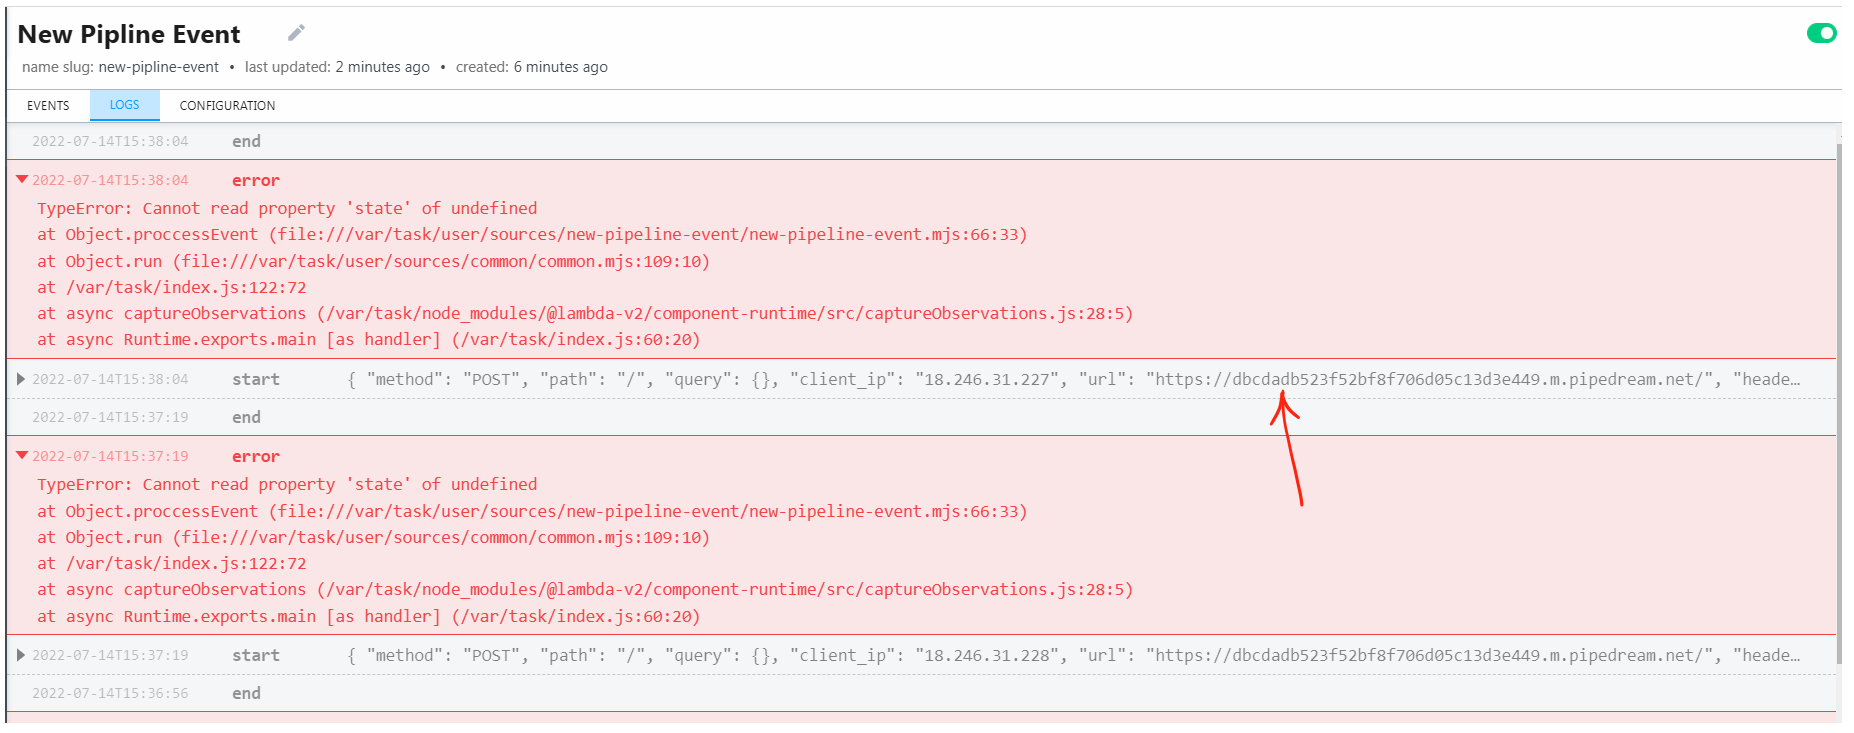Click the end log row at 15:38:04
The width and height of the screenshot is (1854, 733).
[246, 141]
